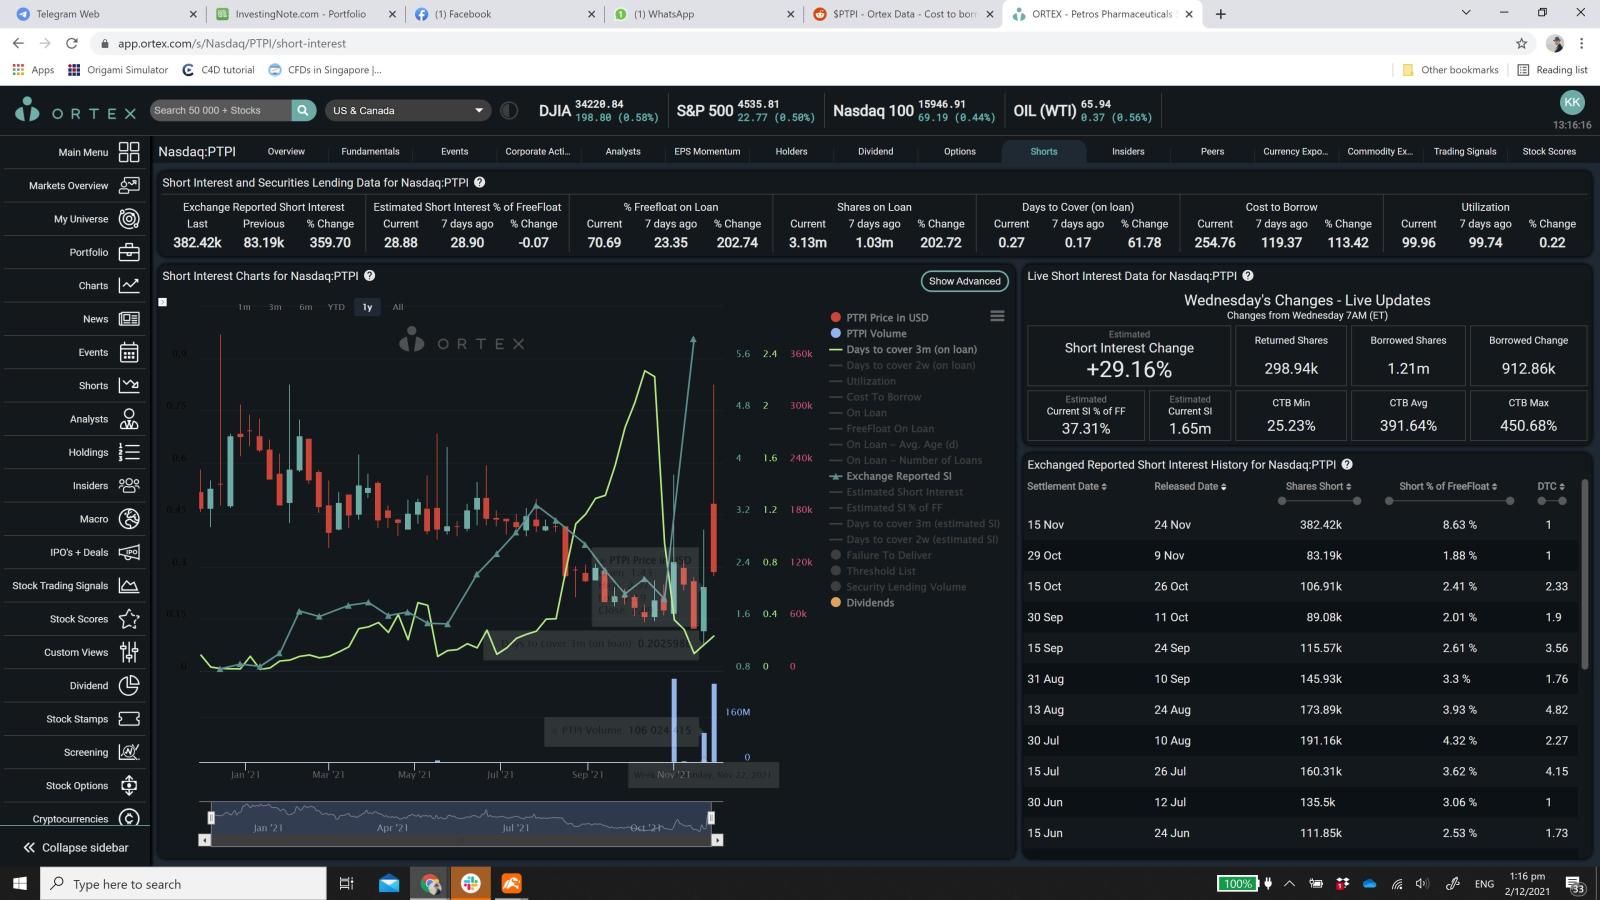Open Shorts sidebar icon
1600x900 pixels.
(x=129, y=385)
